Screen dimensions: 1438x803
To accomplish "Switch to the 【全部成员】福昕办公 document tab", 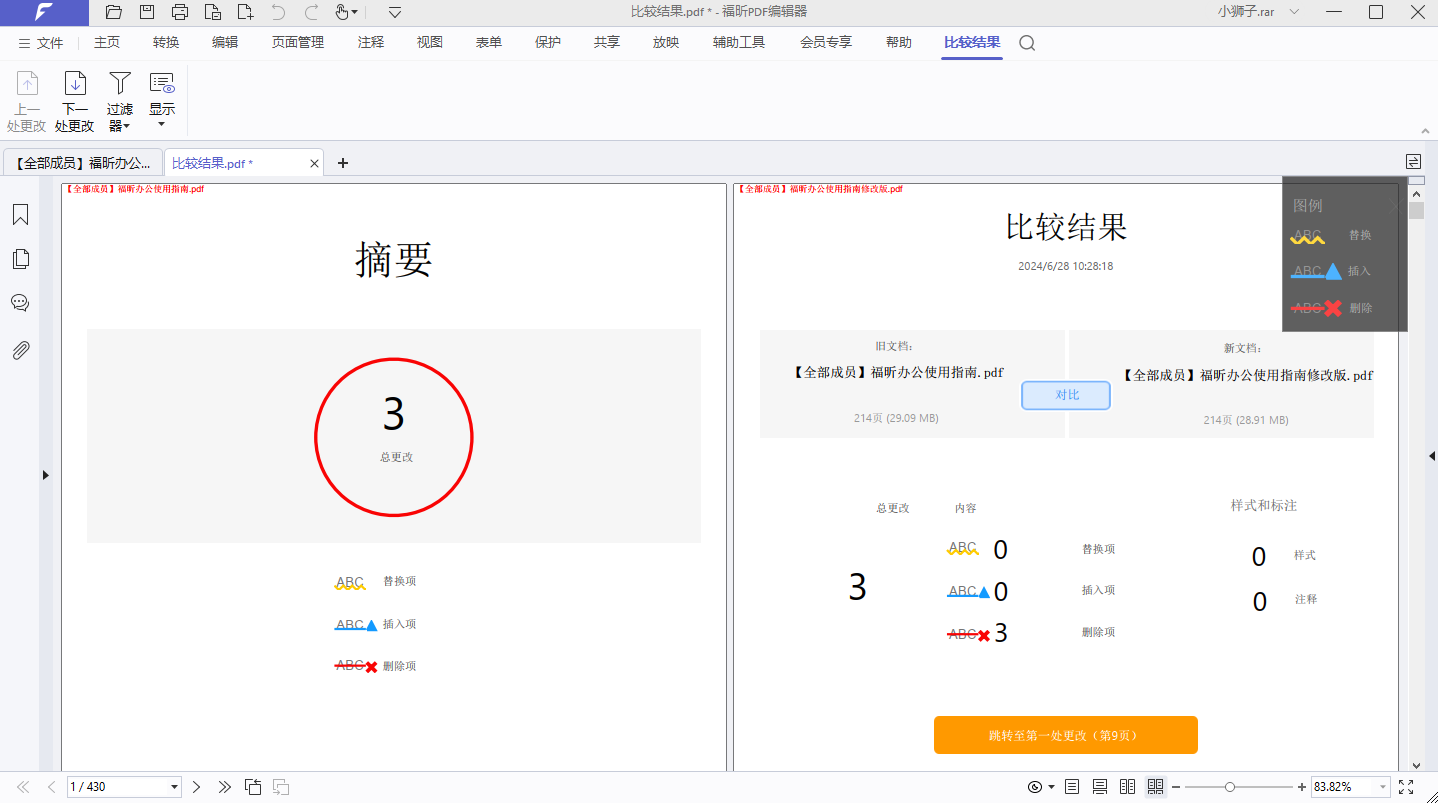I will pos(84,163).
